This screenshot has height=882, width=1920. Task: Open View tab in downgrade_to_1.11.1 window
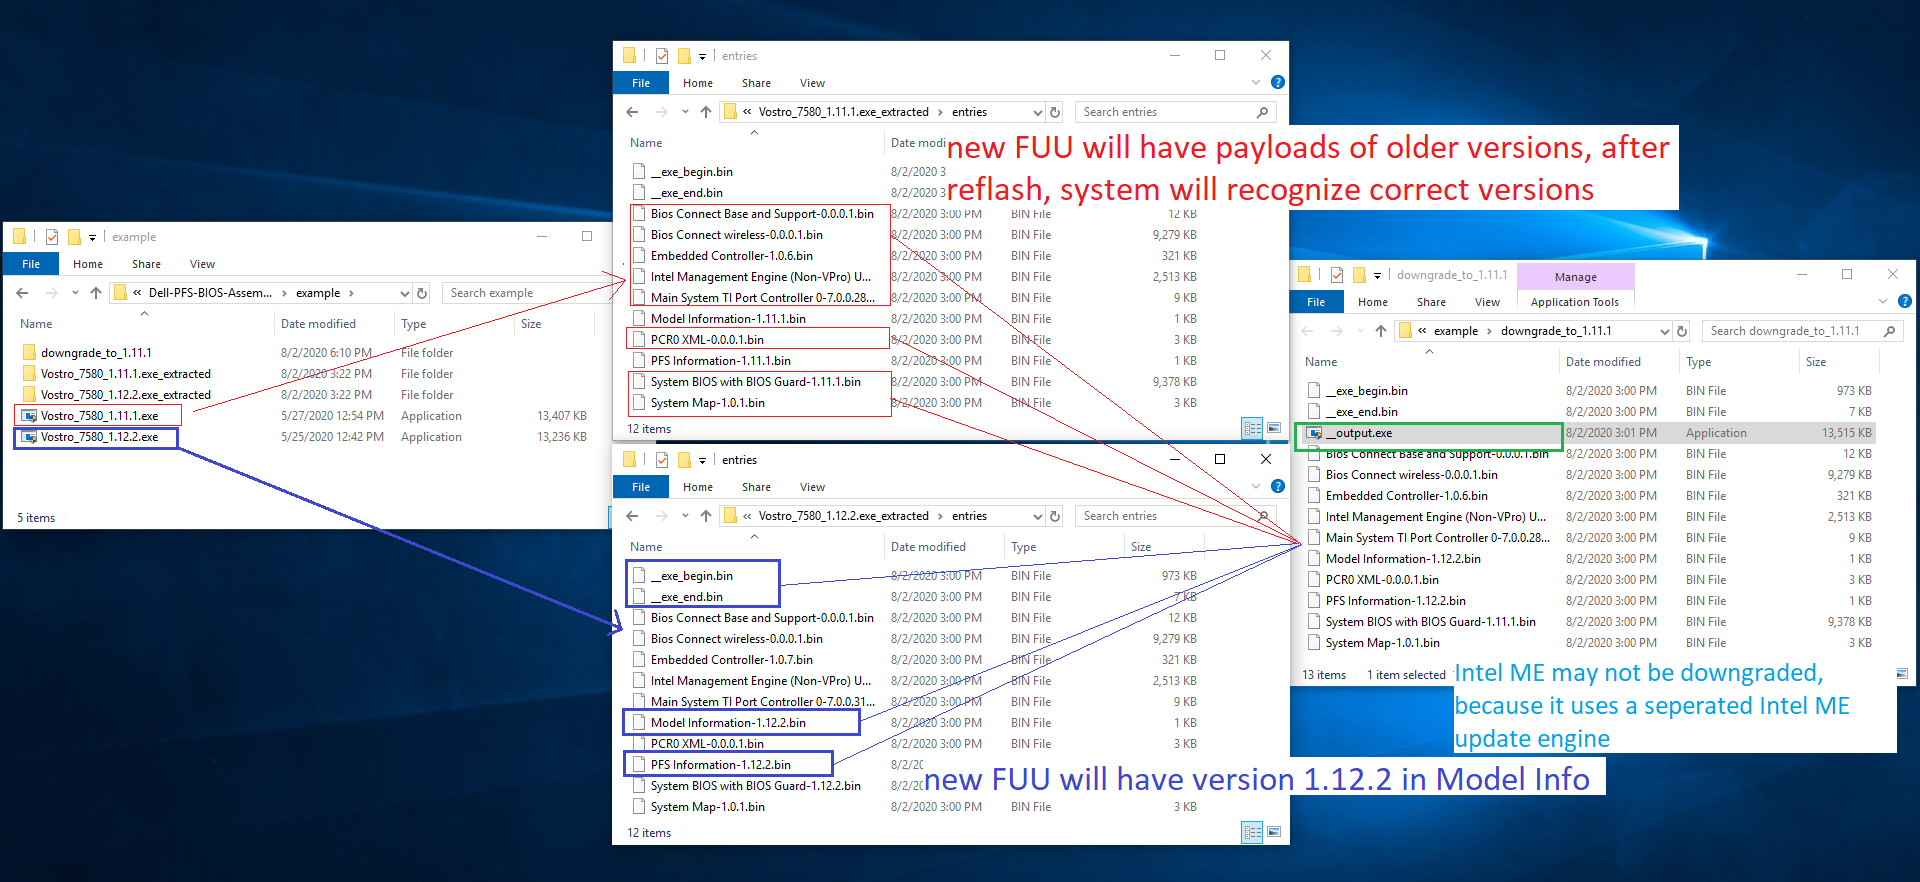coord(1487,302)
